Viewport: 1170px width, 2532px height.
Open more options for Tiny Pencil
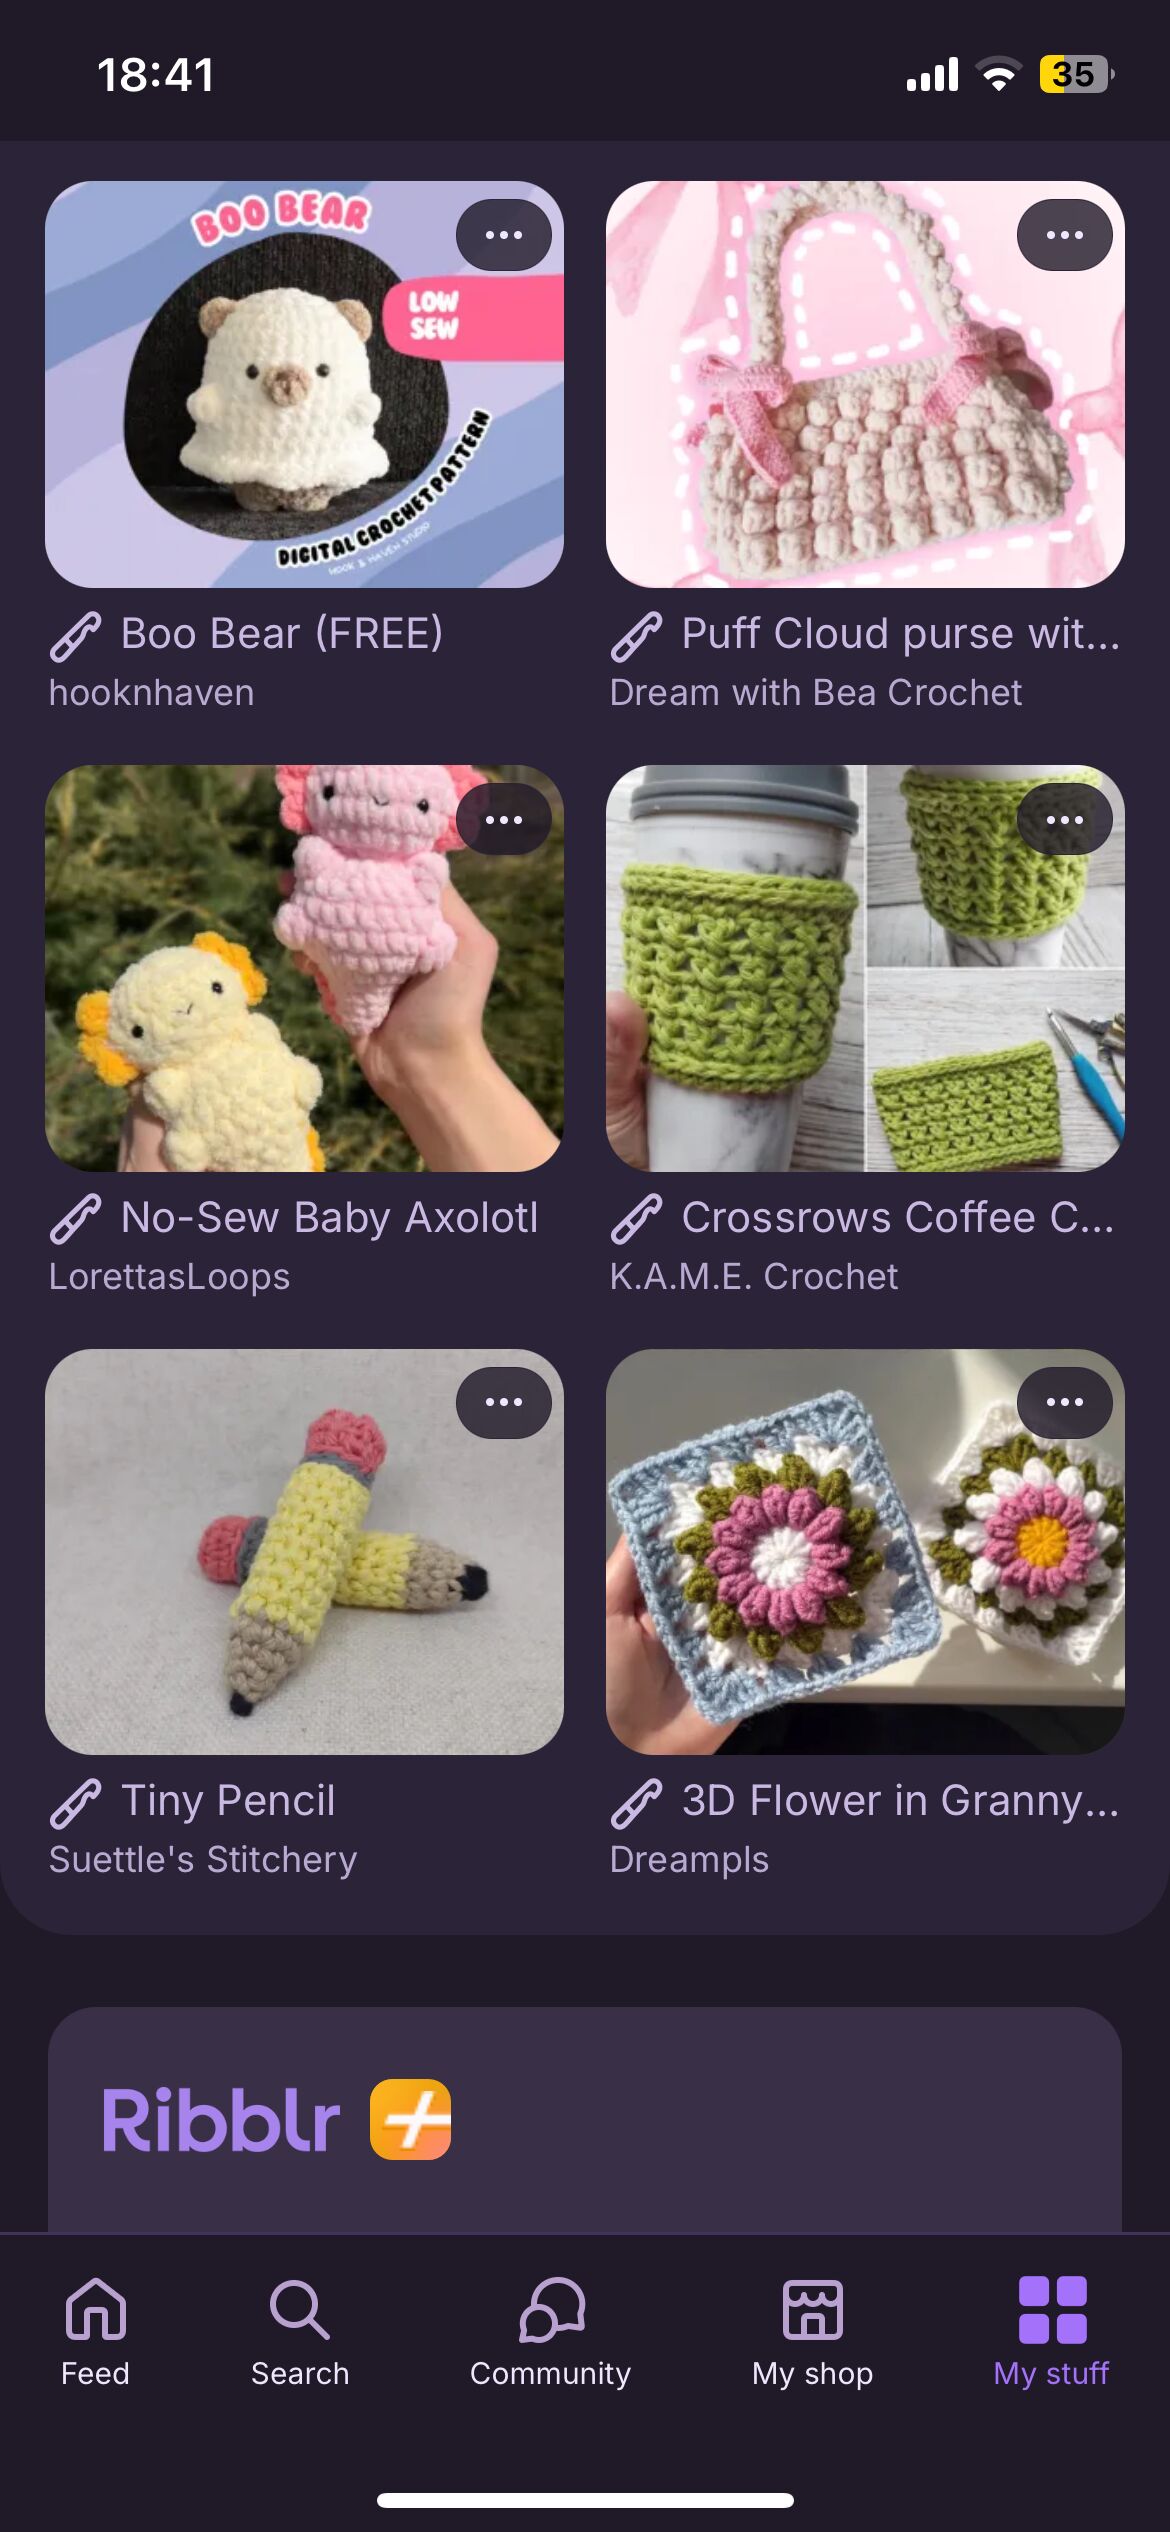click(x=504, y=1402)
